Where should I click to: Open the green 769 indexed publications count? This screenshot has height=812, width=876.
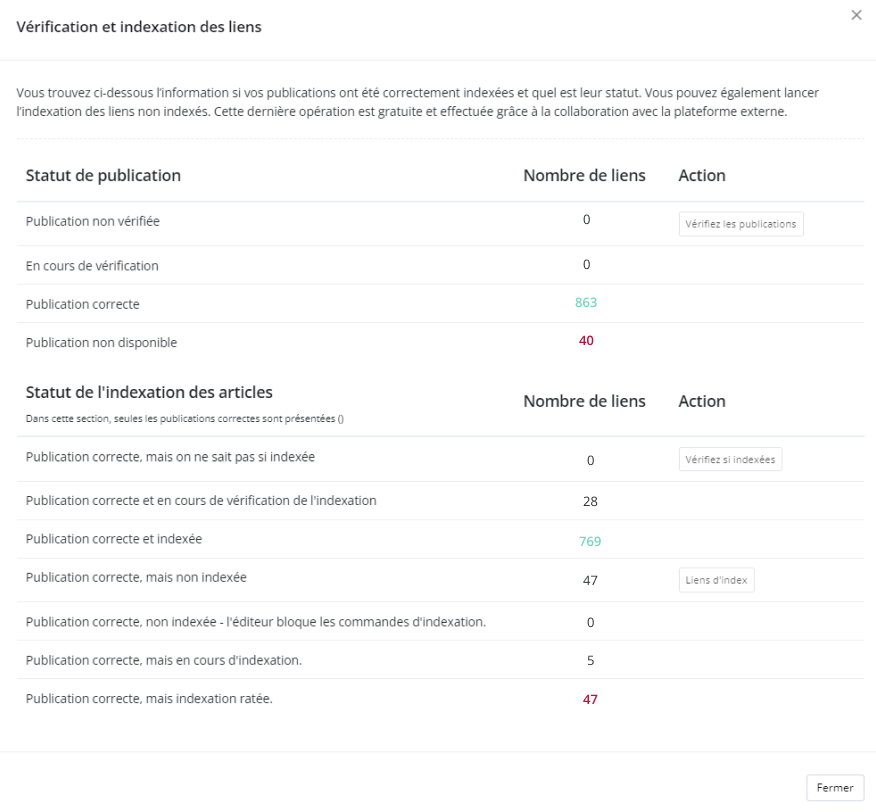[590, 541]
